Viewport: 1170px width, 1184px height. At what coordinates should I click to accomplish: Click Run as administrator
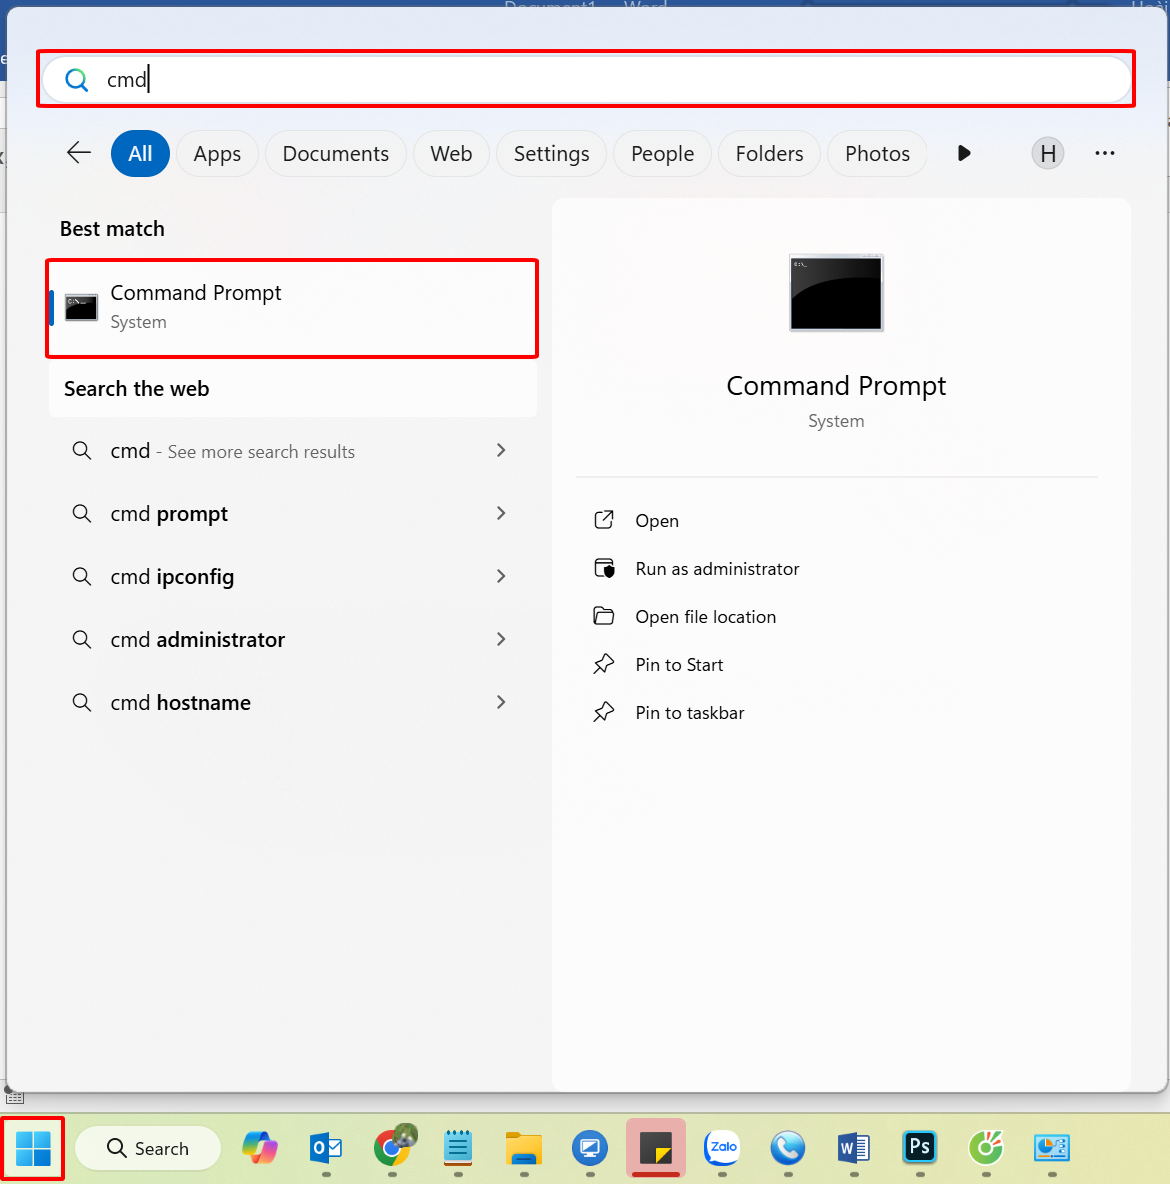717,569
